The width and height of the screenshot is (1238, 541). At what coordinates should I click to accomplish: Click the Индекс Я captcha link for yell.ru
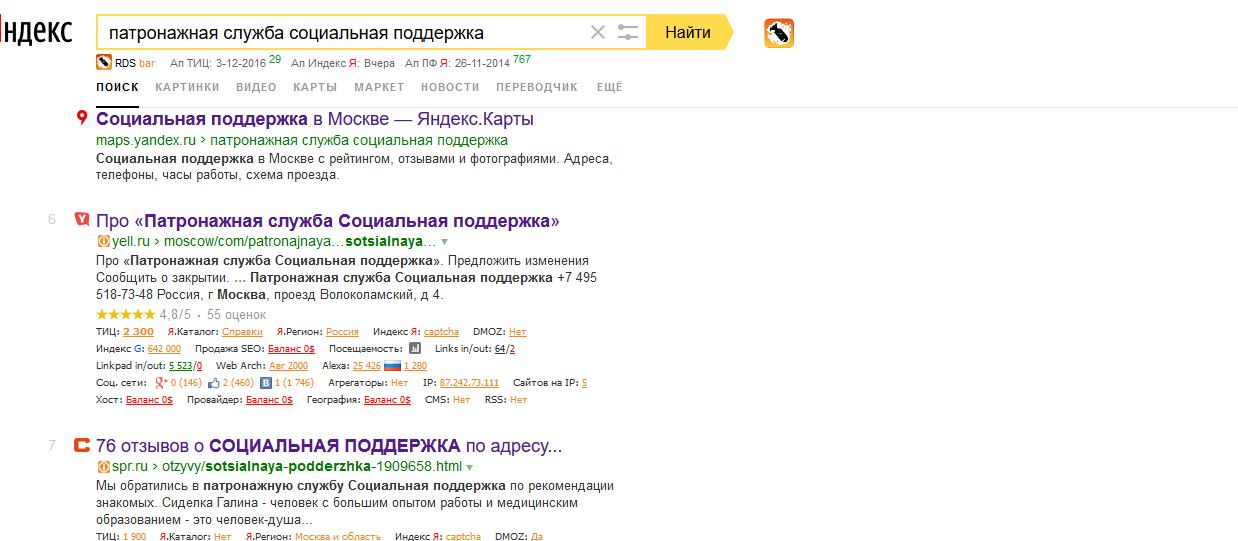point(441,331)
